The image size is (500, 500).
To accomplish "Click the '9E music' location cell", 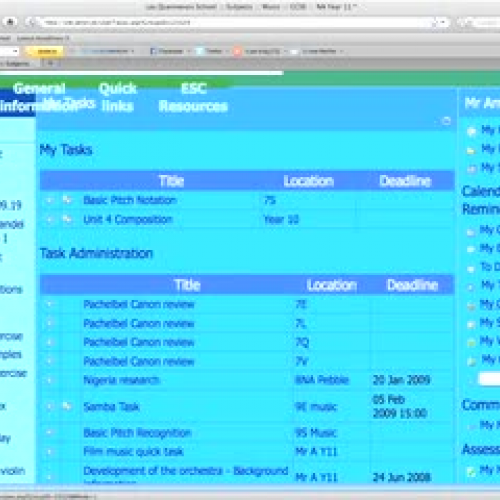I will click(x=316, y=407).
